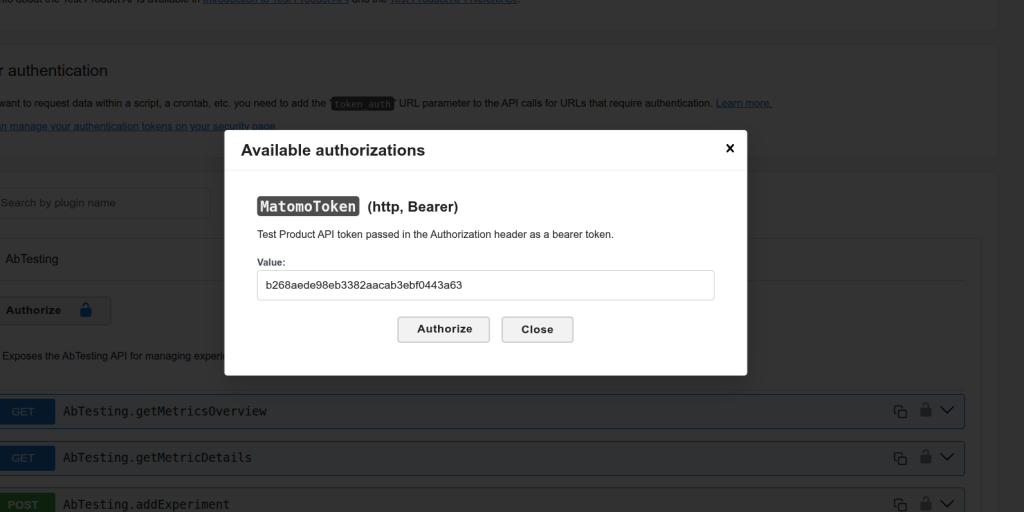Screen dimensions: 1024x512
Task: Open the manage authentication tokens link
Action: [138, 126]
